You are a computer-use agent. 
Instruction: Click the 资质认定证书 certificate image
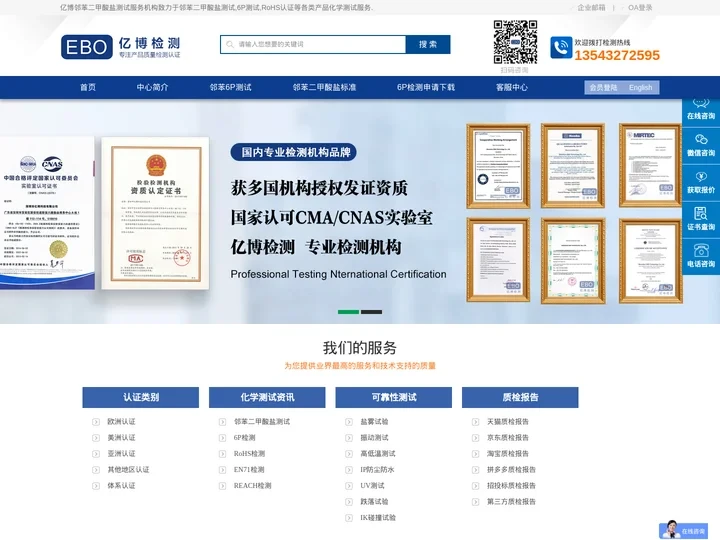pyautogui.click(x=155, y=214)
